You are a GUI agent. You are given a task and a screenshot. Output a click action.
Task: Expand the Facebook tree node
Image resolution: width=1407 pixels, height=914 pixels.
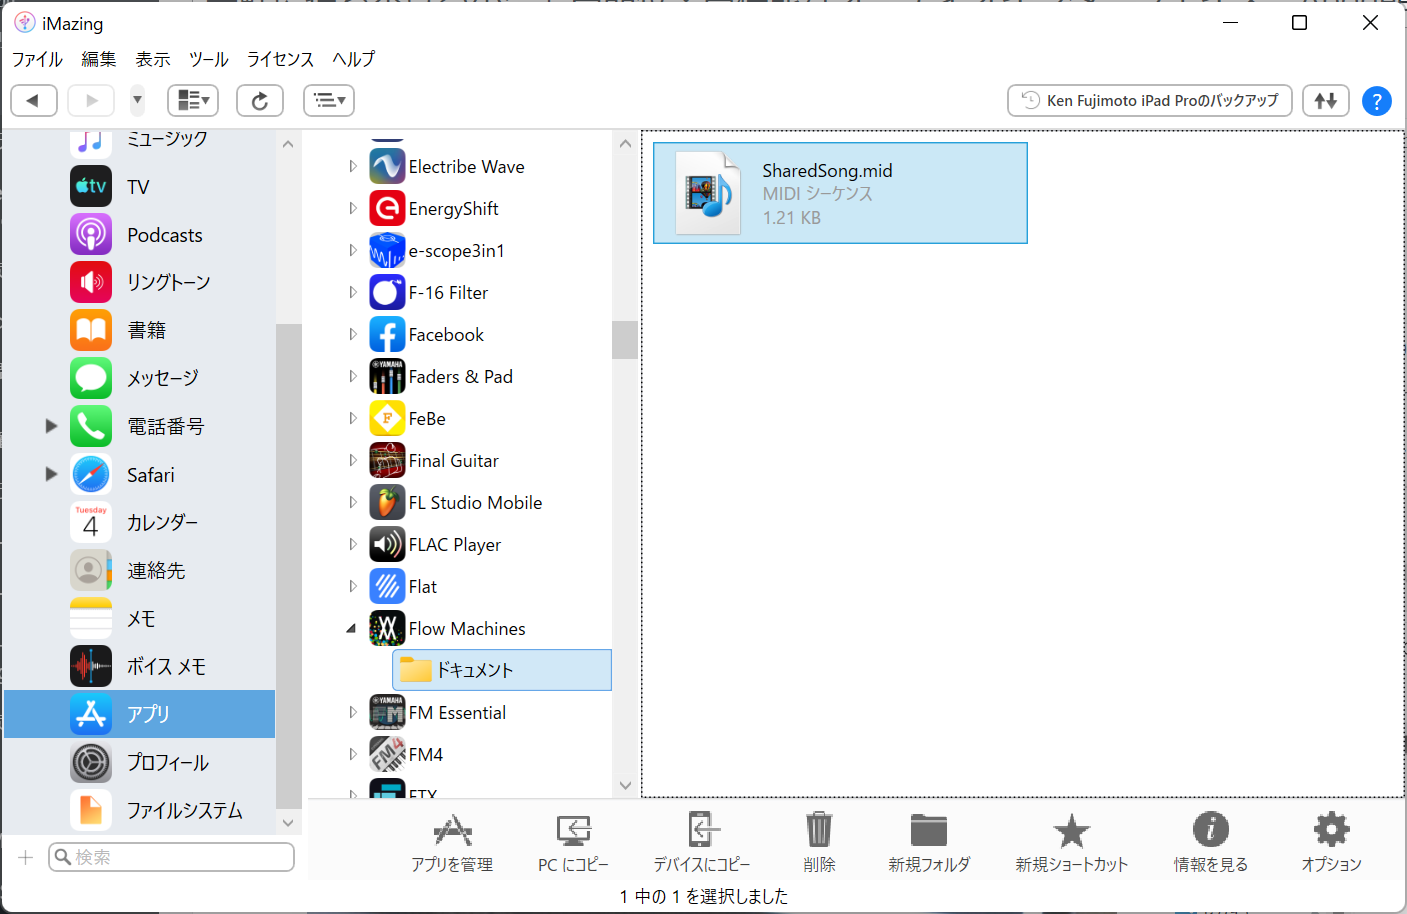coord(353,335)
